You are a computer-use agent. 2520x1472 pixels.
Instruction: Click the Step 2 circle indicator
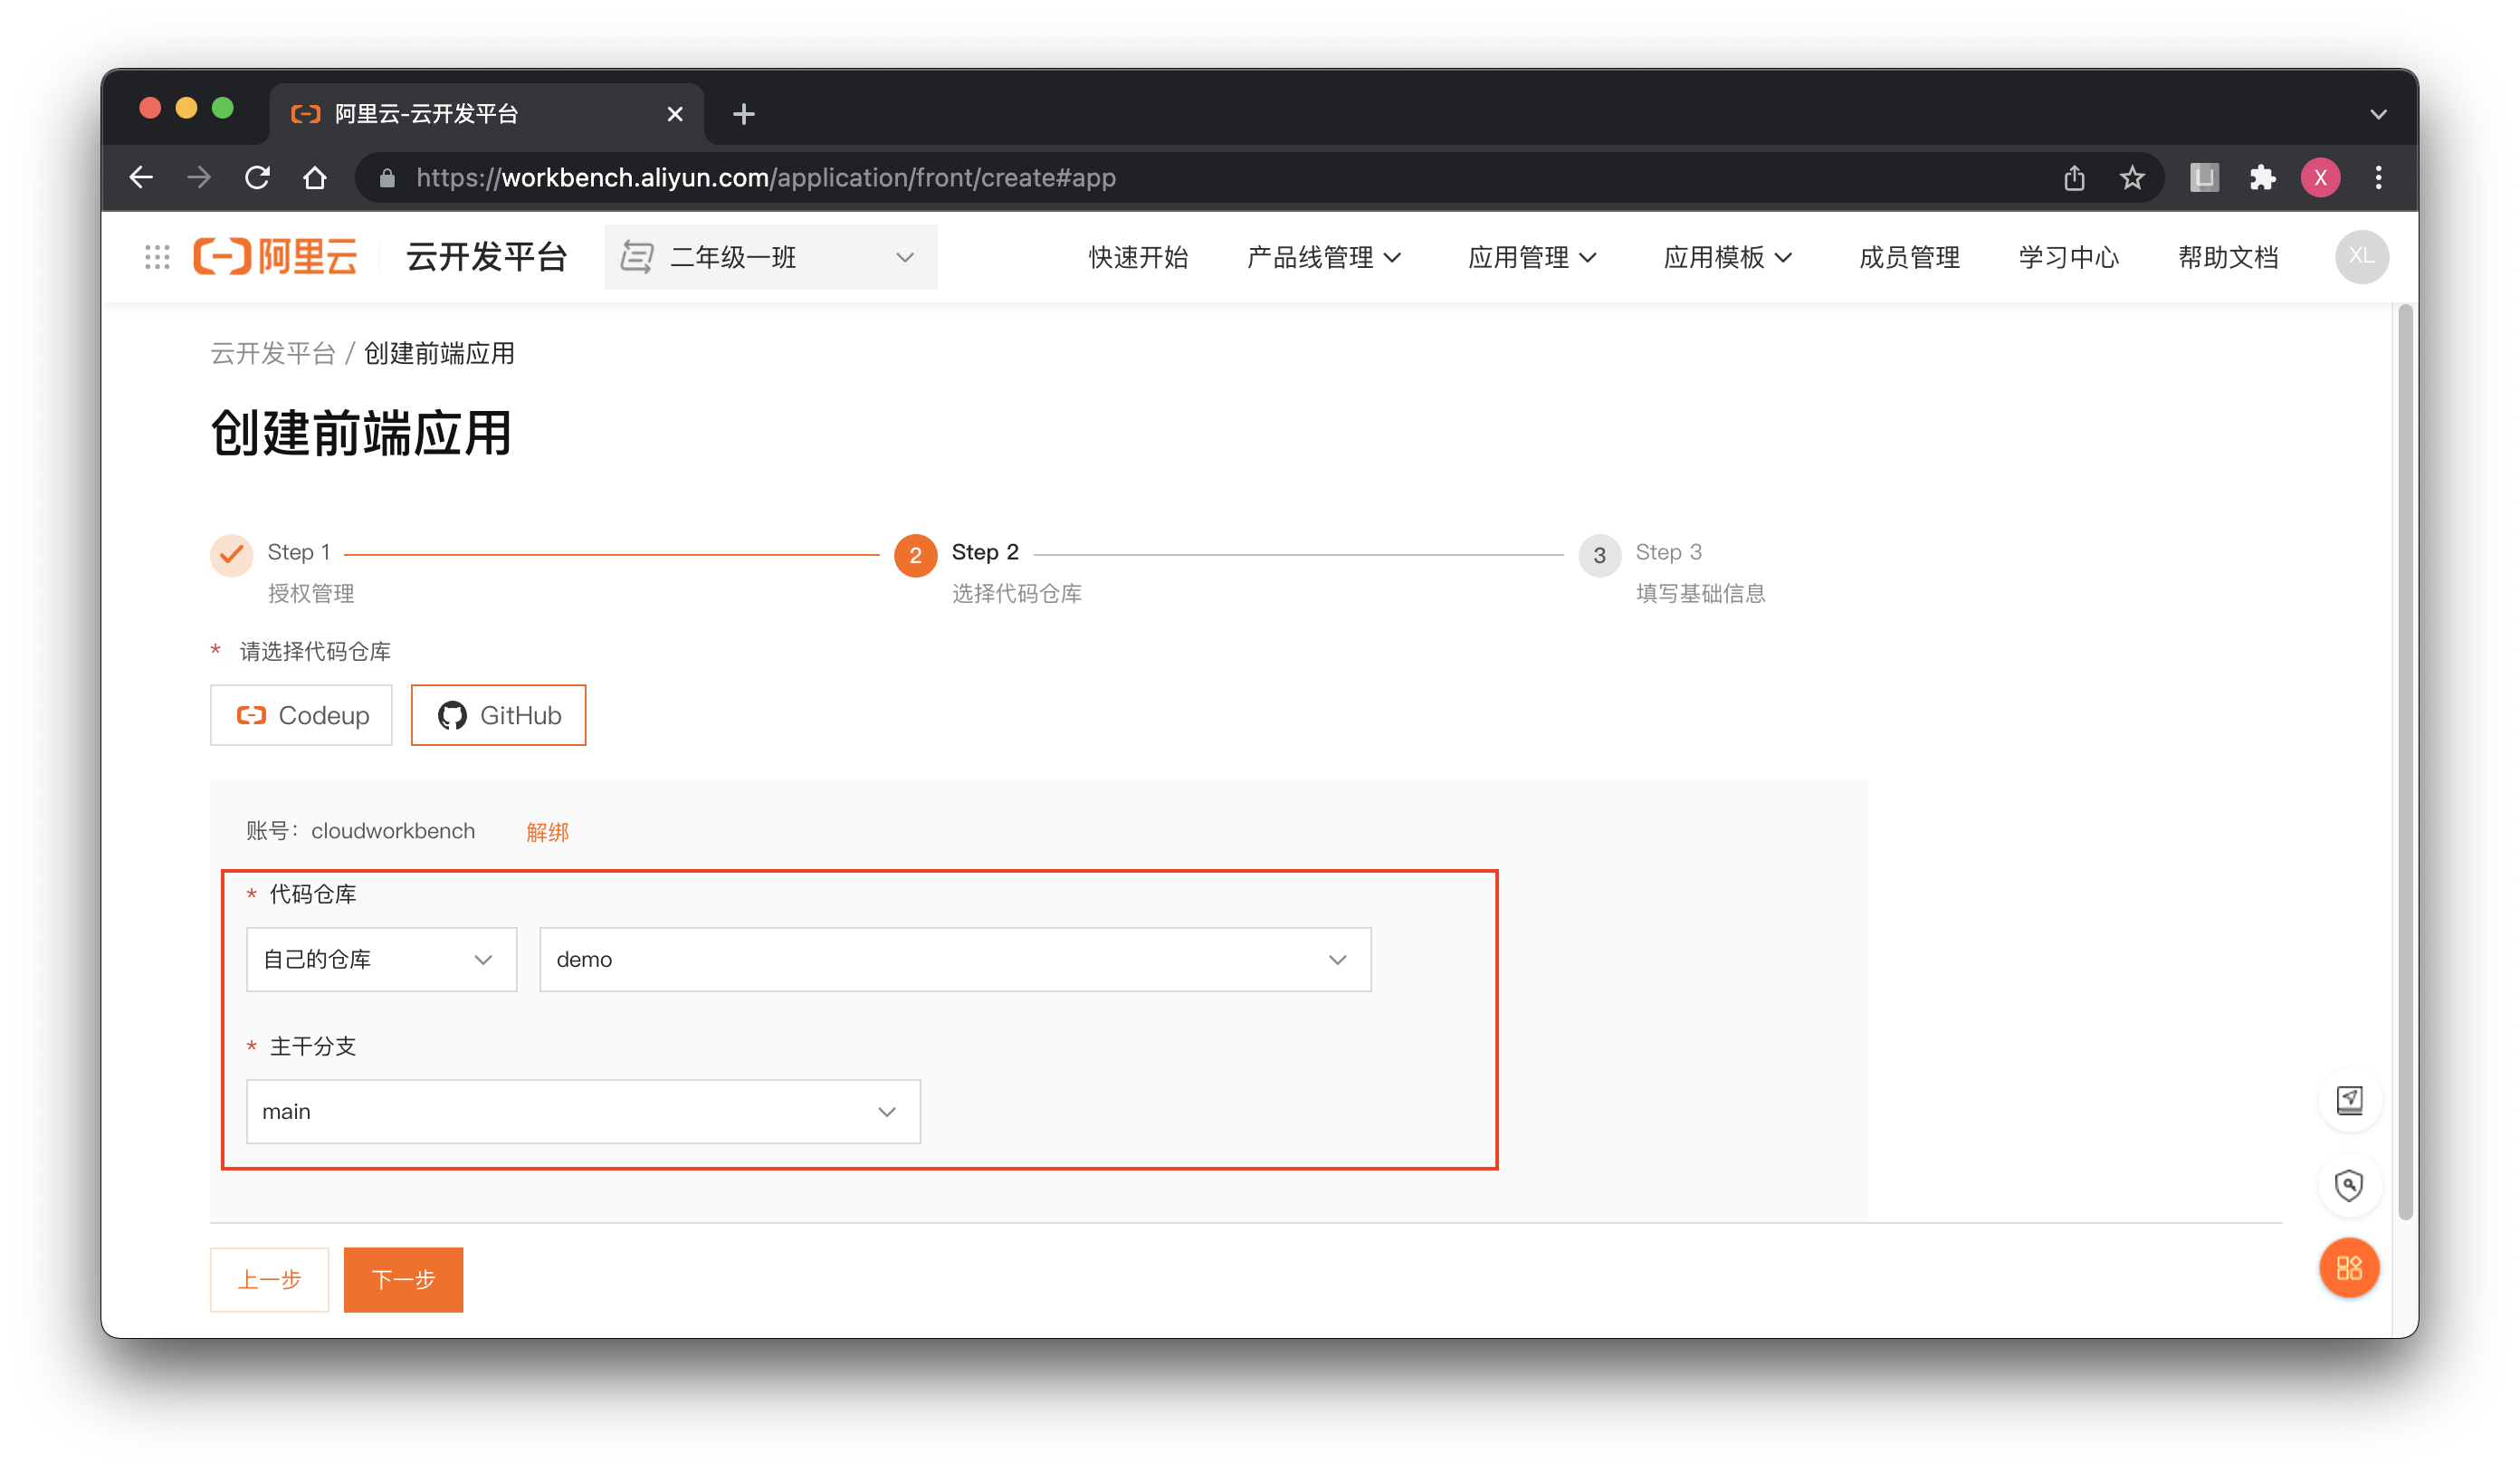click(x=915, y=555)
